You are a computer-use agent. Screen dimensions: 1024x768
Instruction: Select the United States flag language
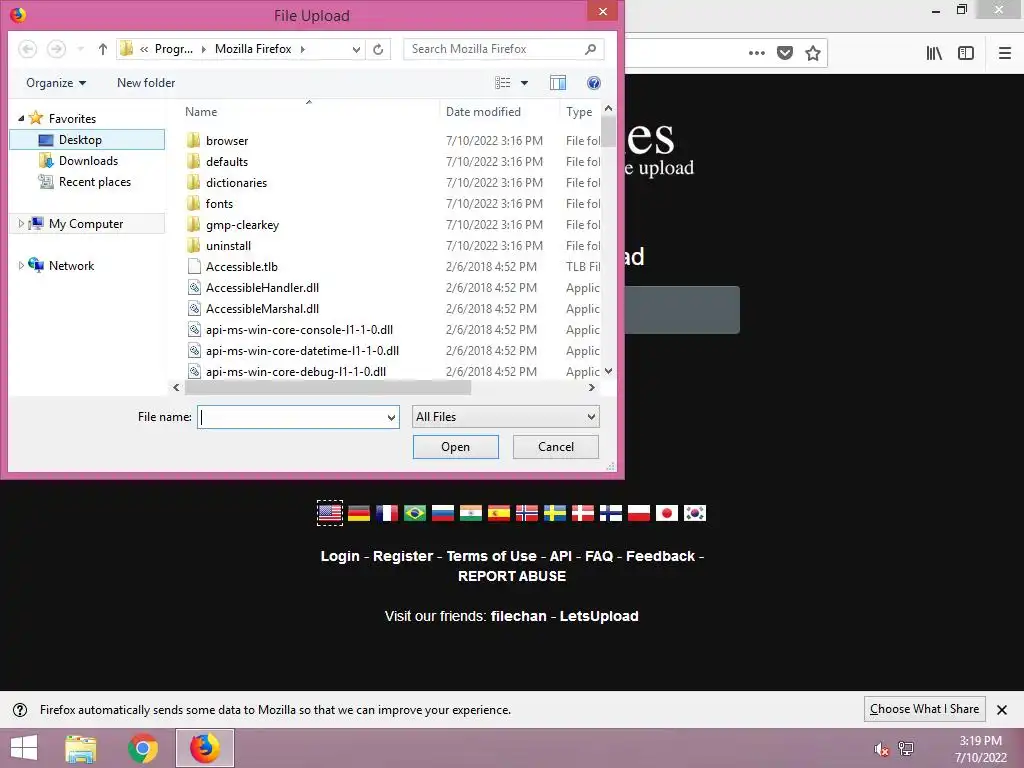tap(330, 513)
